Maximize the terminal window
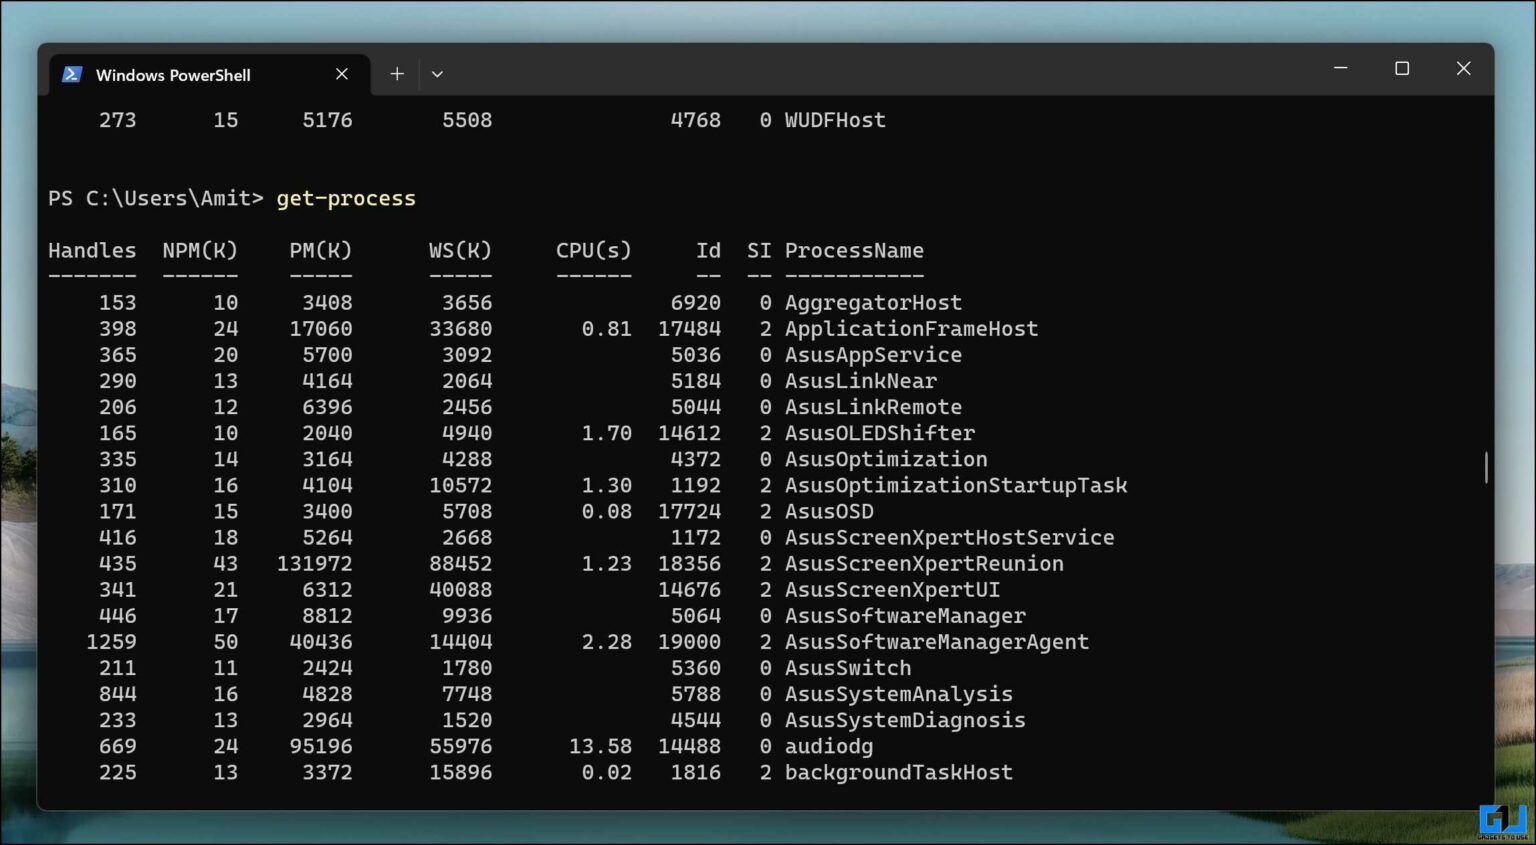The width and height of the screenshot is (1536, 845). [x=1402, y=68]
